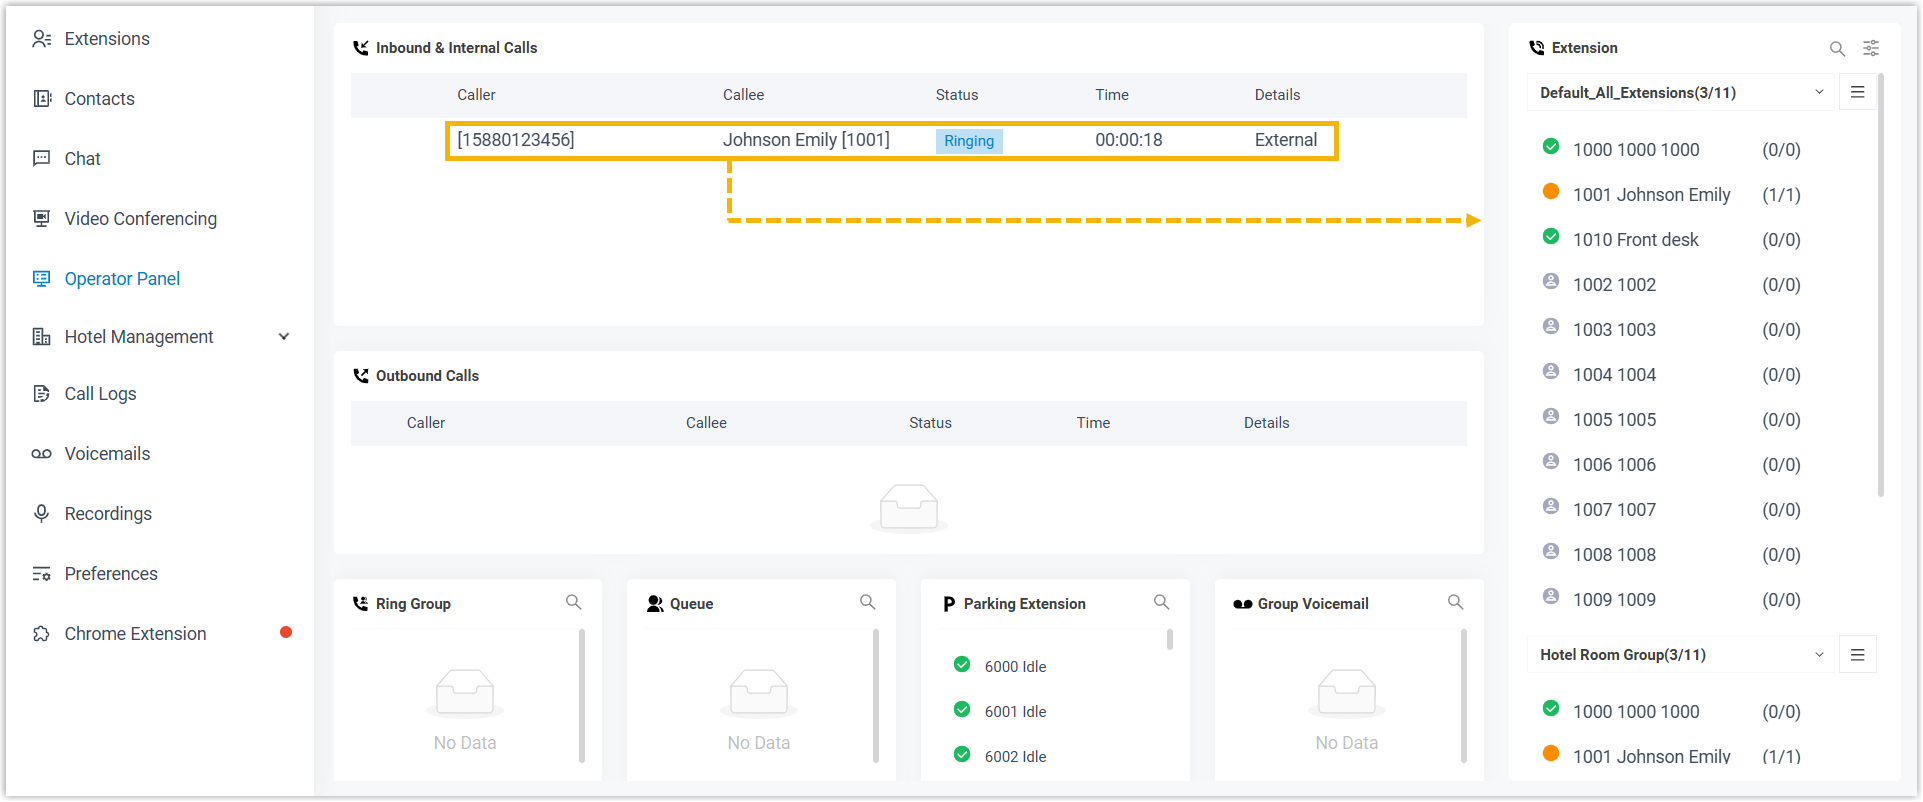Select the ringing call from 15880123456
Image resolution: width=1923 pixels, height=802 pixels.
(890, 141)
